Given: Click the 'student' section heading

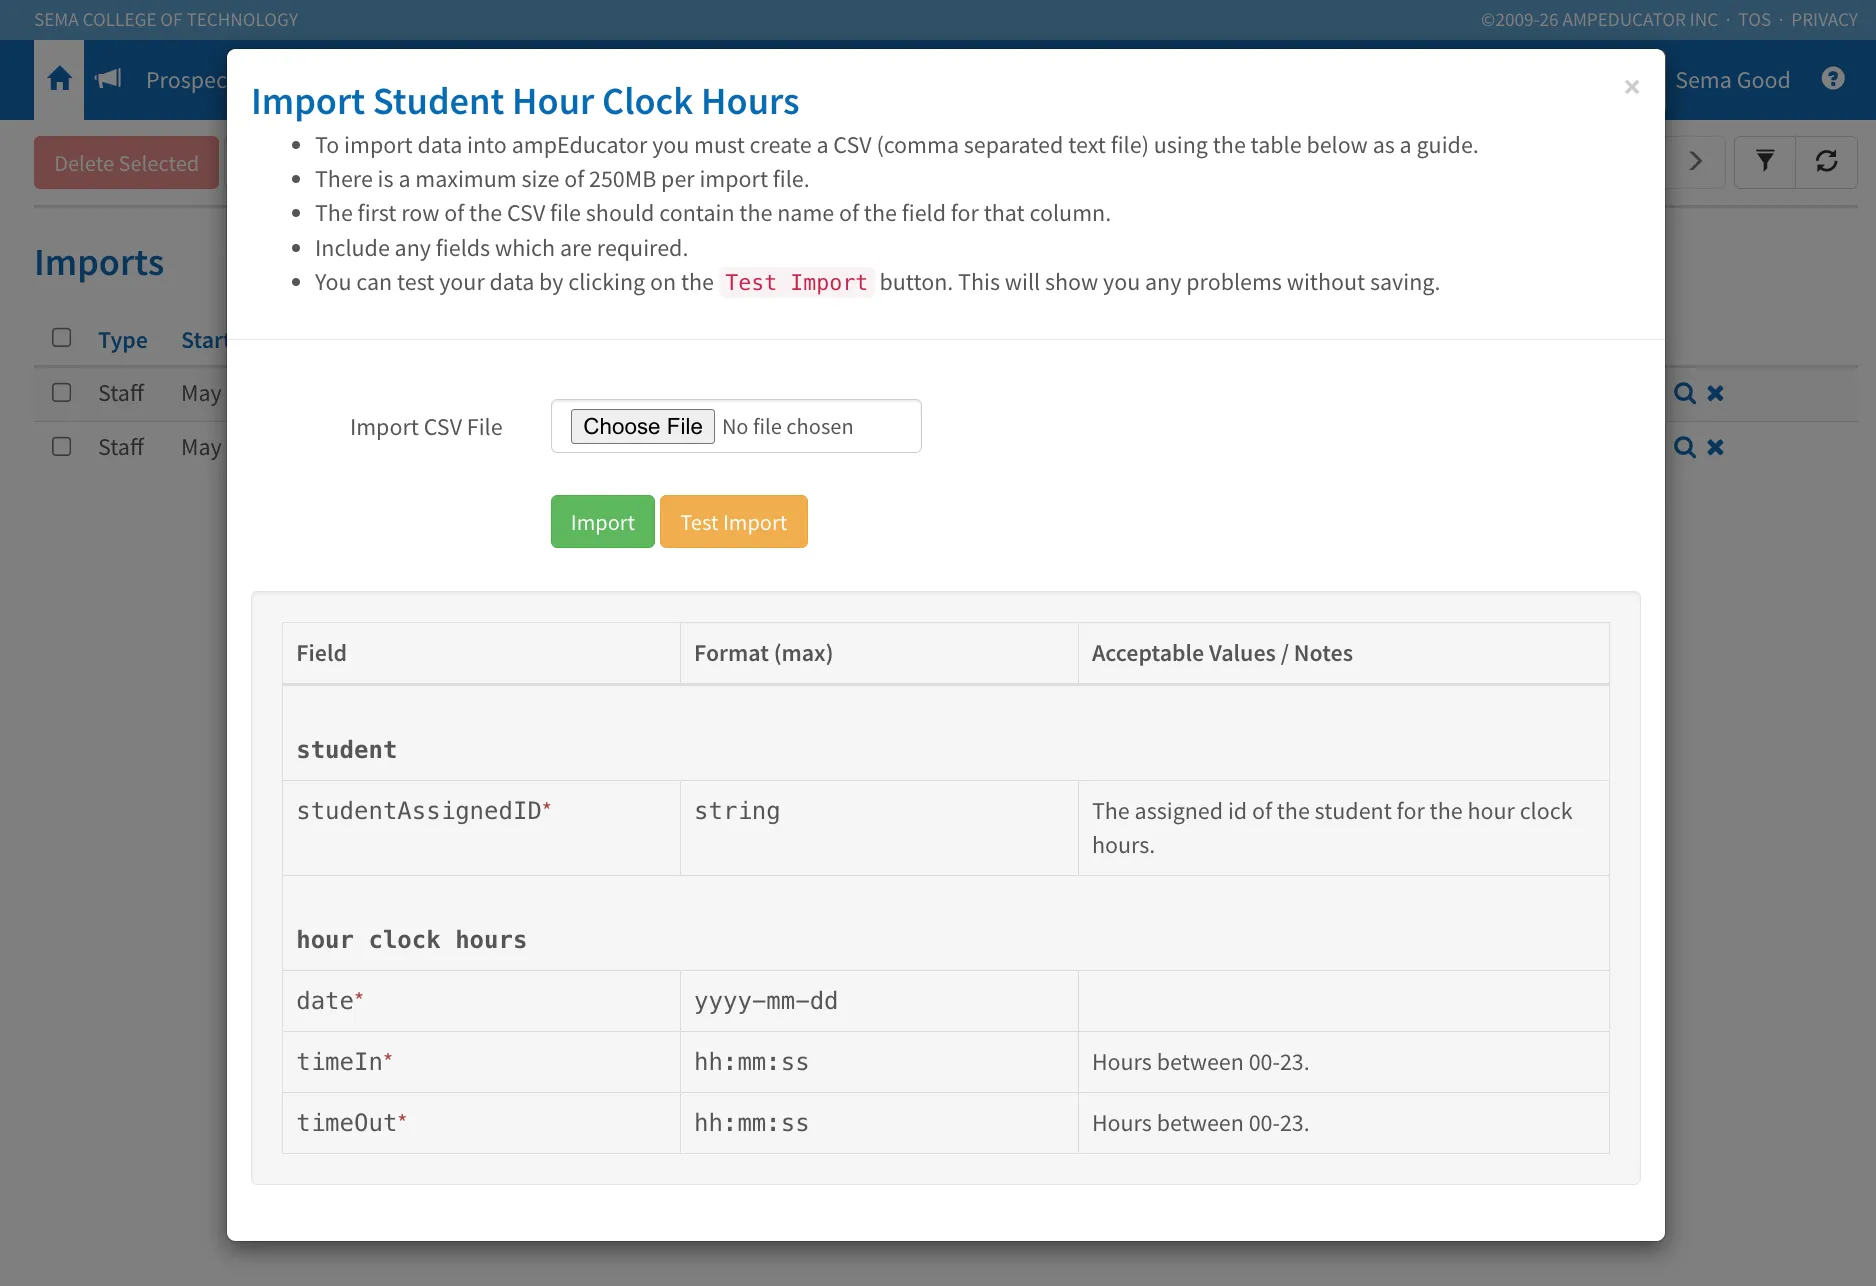Looking at the screenshot, I should (x=346, y=750).
